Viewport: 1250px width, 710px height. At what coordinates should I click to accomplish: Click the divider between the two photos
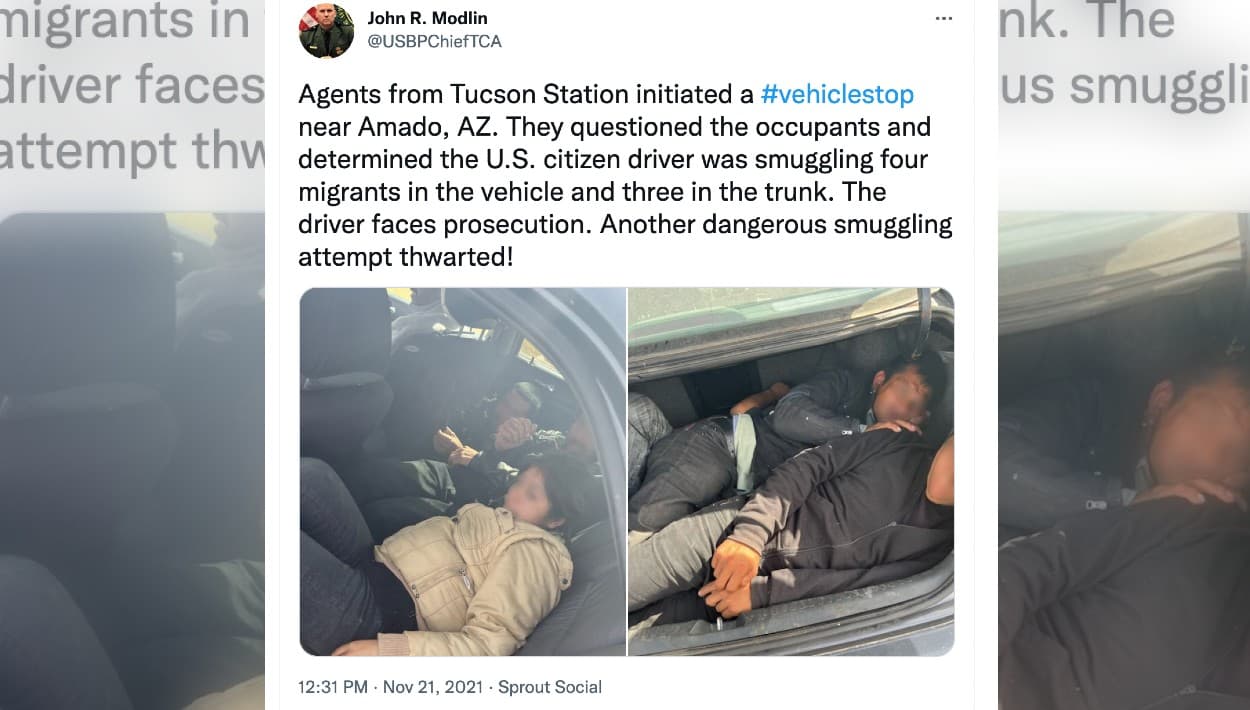click(x=627, y=472)
